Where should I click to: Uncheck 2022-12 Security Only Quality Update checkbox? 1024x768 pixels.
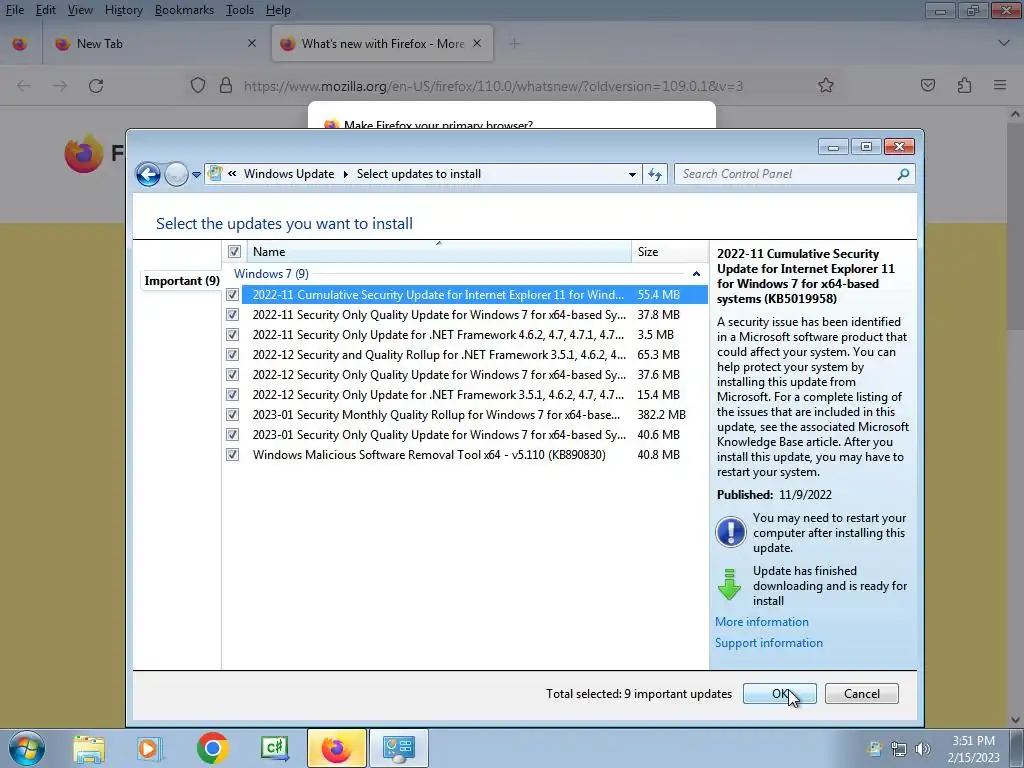232,375
